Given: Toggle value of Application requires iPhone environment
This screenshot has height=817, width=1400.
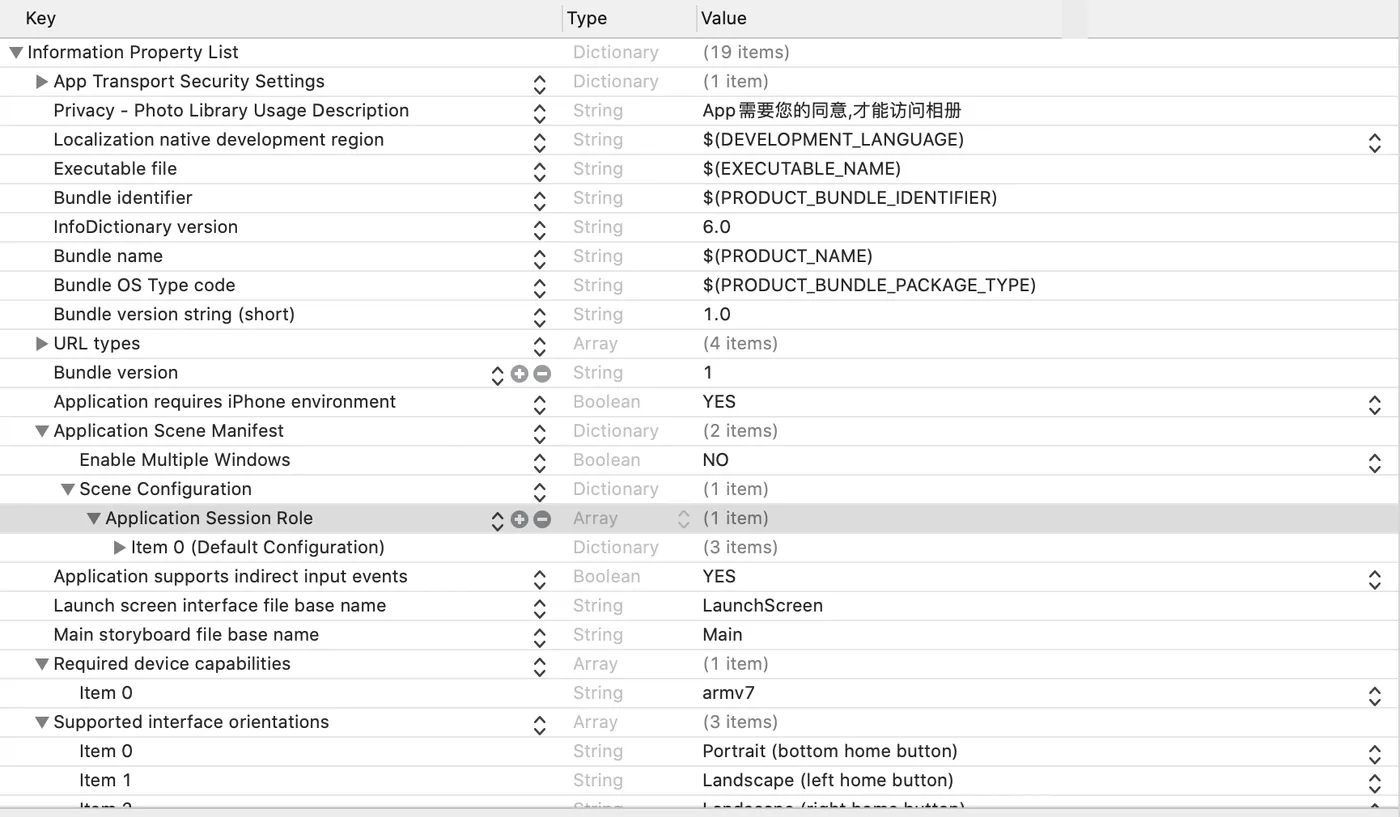Looking at the screenshot, I should point(1375,404).
